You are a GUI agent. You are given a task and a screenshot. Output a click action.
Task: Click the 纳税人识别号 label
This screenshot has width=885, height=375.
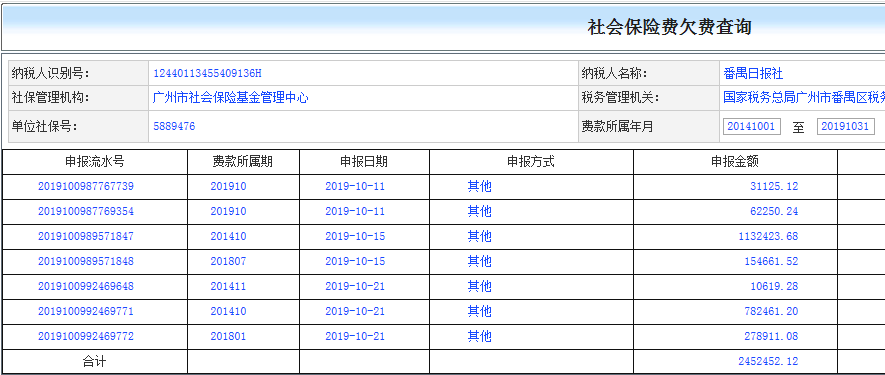click(51, 73)
